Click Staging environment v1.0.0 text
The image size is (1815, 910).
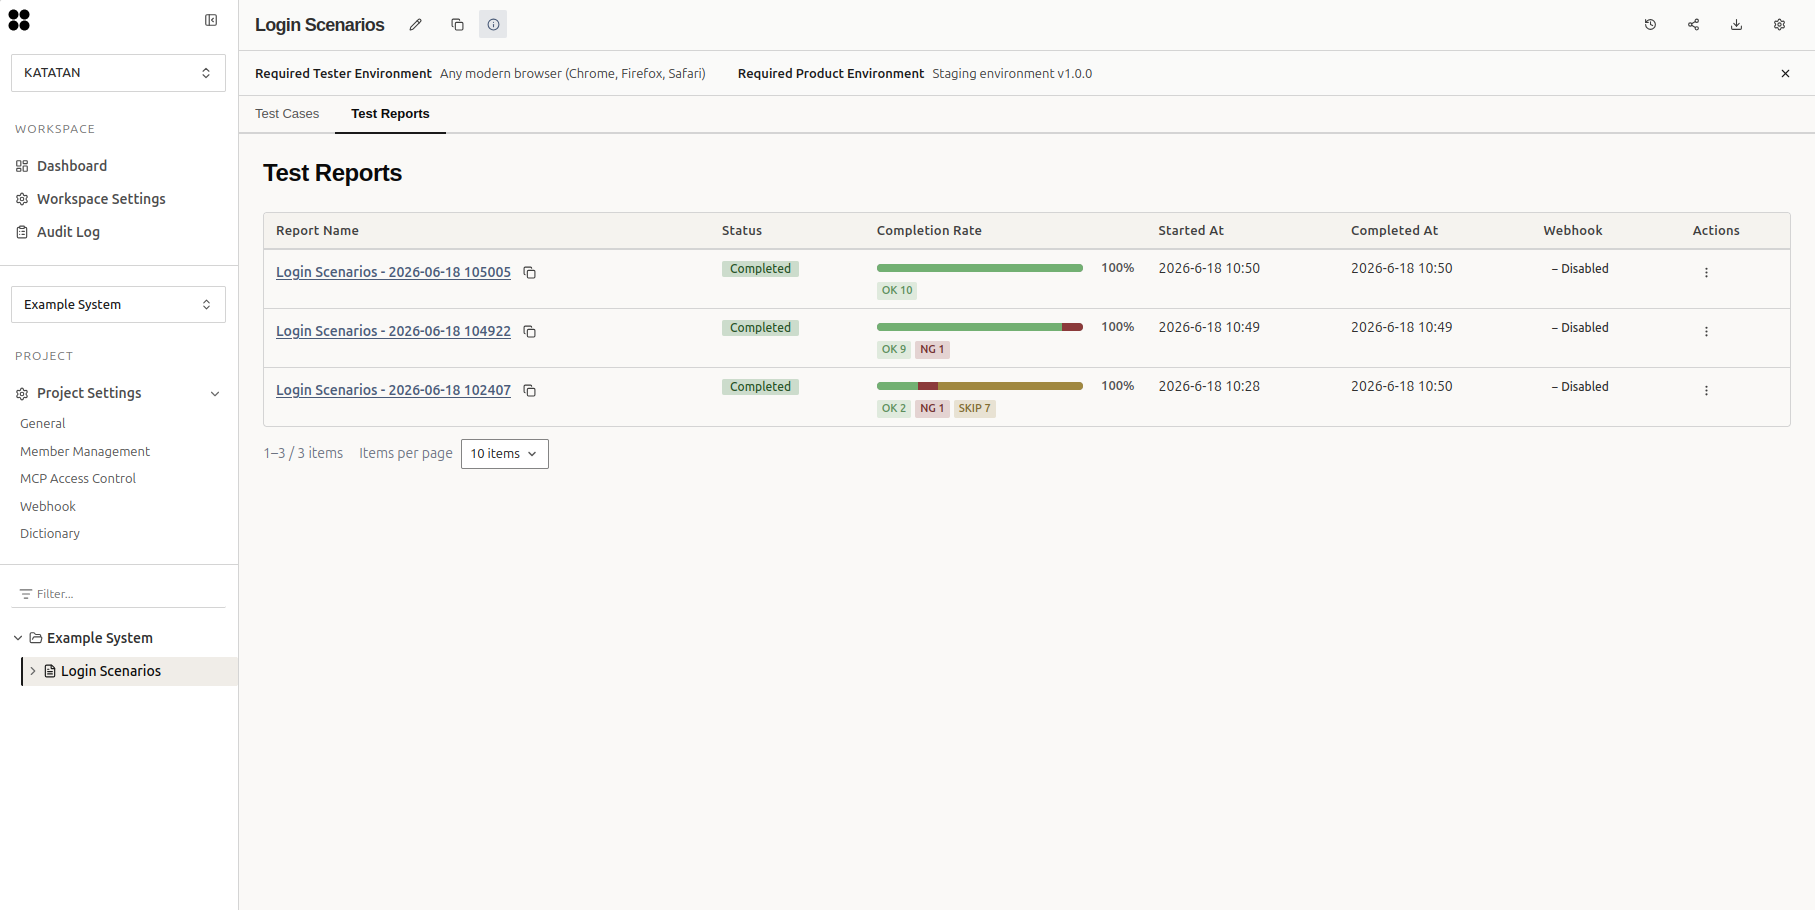[x=1012, y=74]
